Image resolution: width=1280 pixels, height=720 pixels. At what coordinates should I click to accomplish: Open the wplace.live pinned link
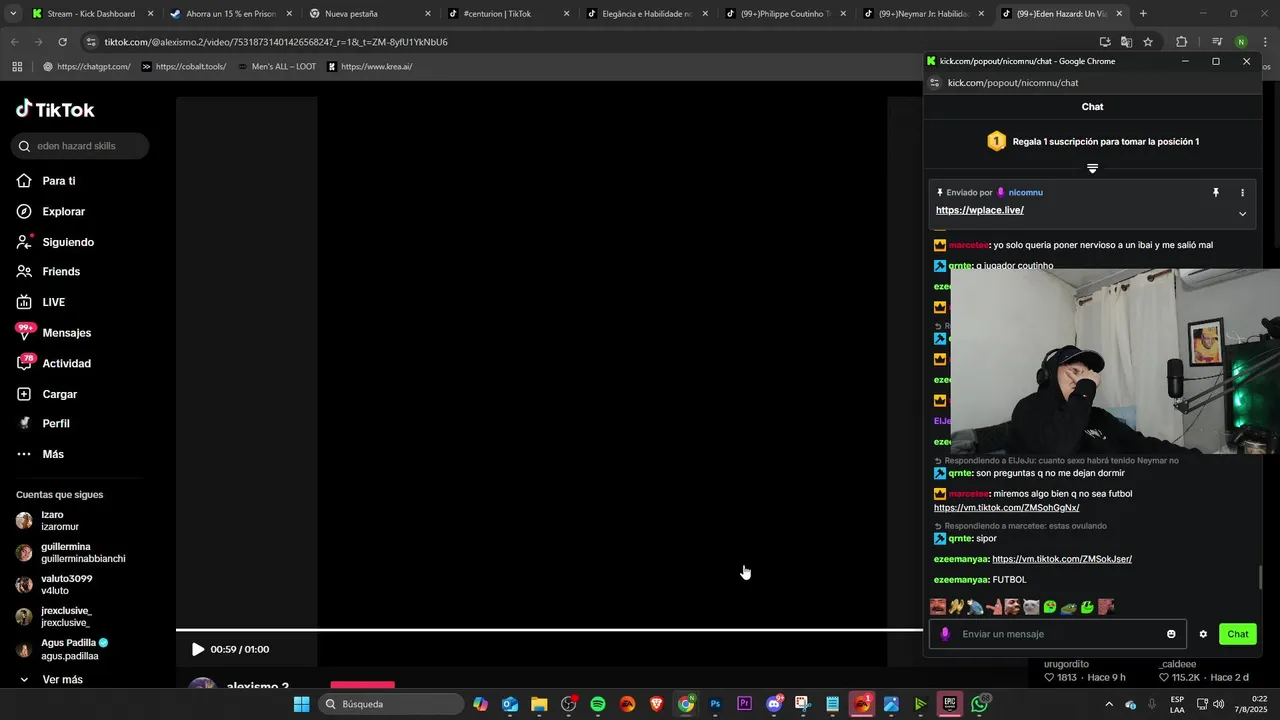click(x=980, y=211)
